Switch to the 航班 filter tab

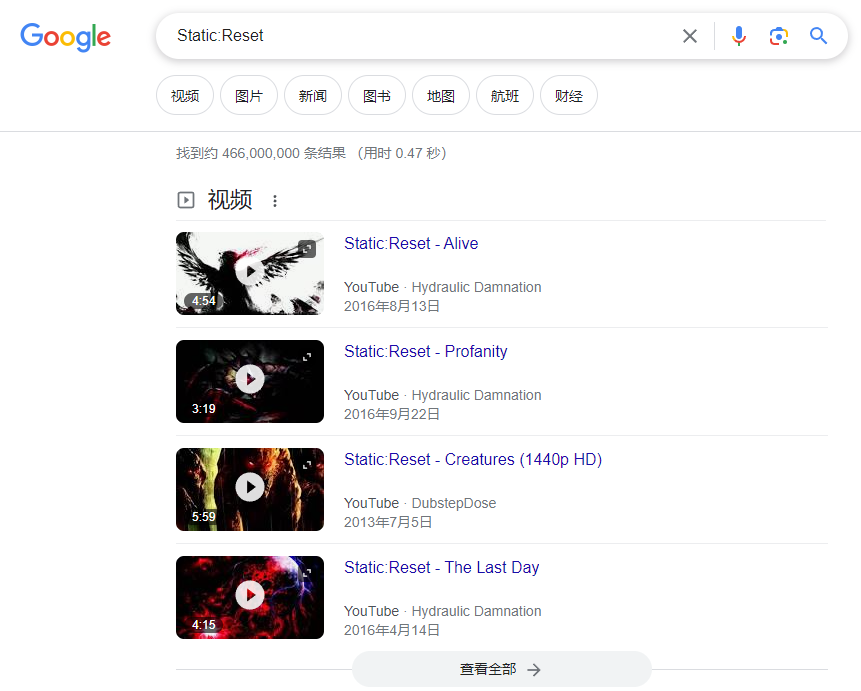click(x=505, y=96)
